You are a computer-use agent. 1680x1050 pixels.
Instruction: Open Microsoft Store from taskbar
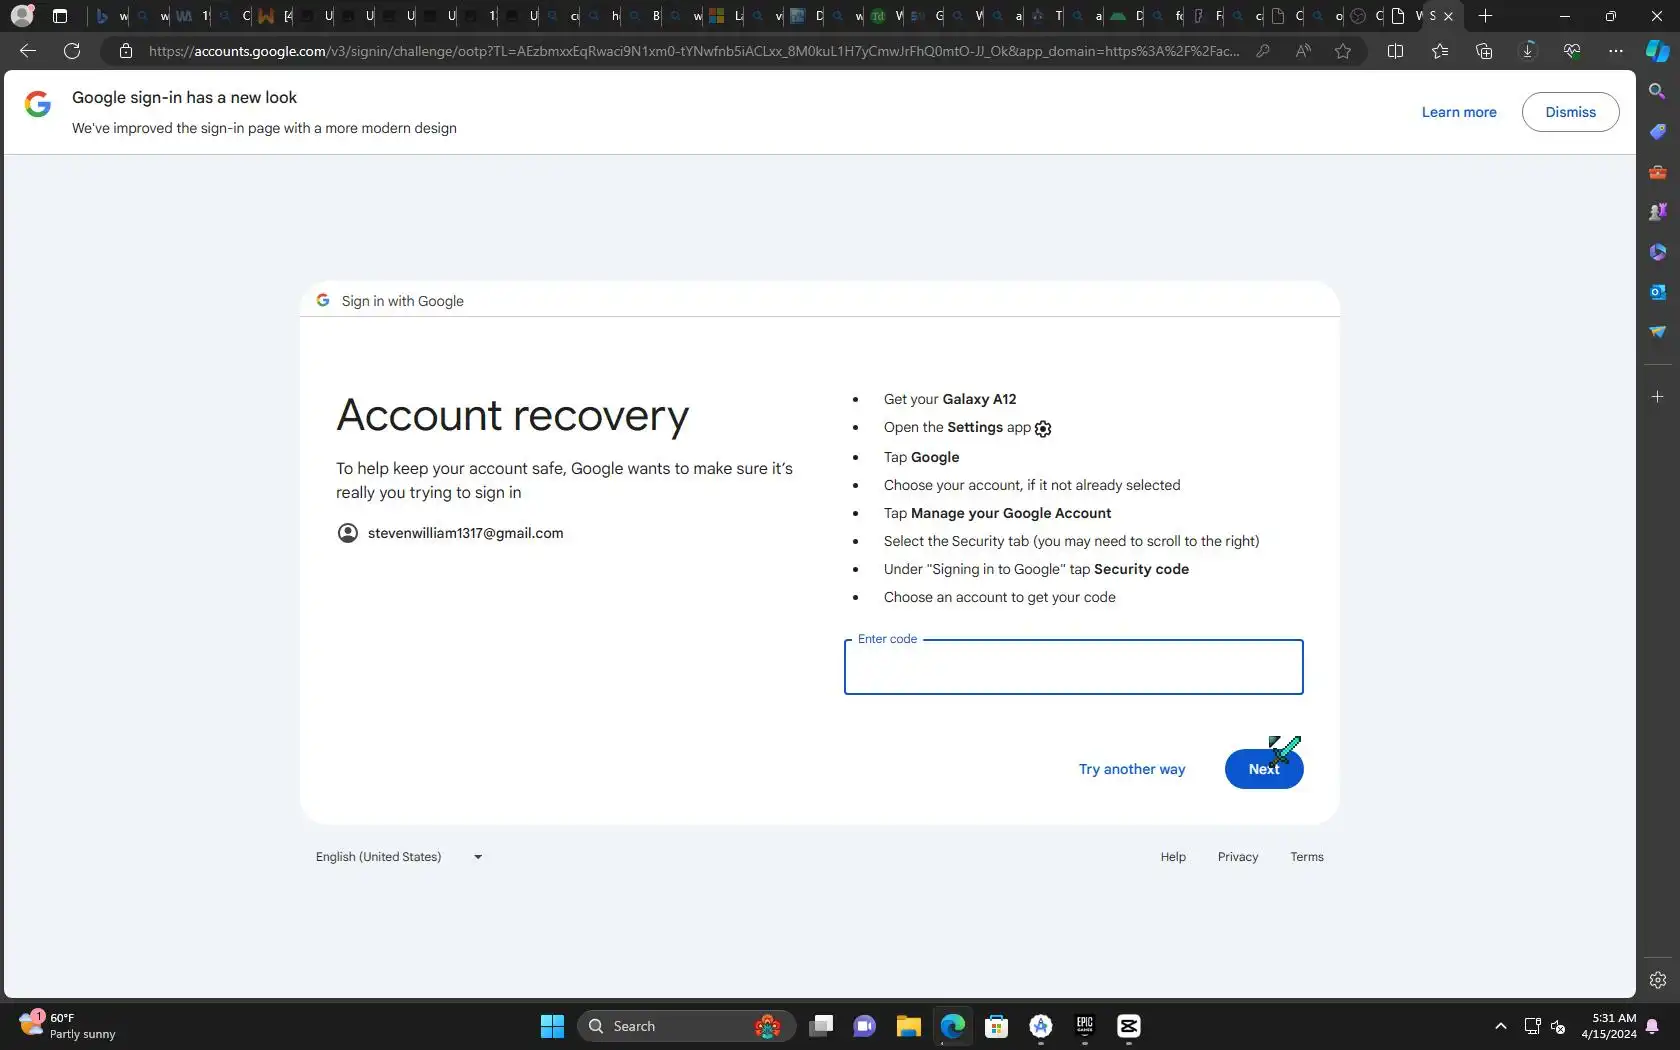click(996, 1026)
